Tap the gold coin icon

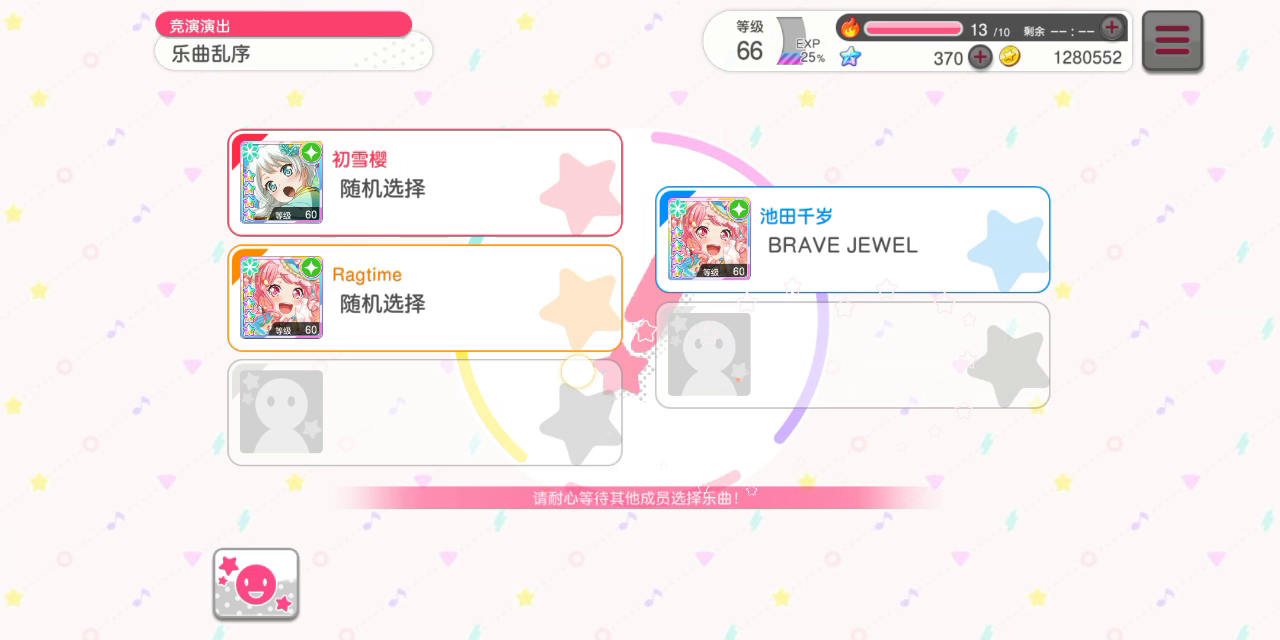point(1010,57)
